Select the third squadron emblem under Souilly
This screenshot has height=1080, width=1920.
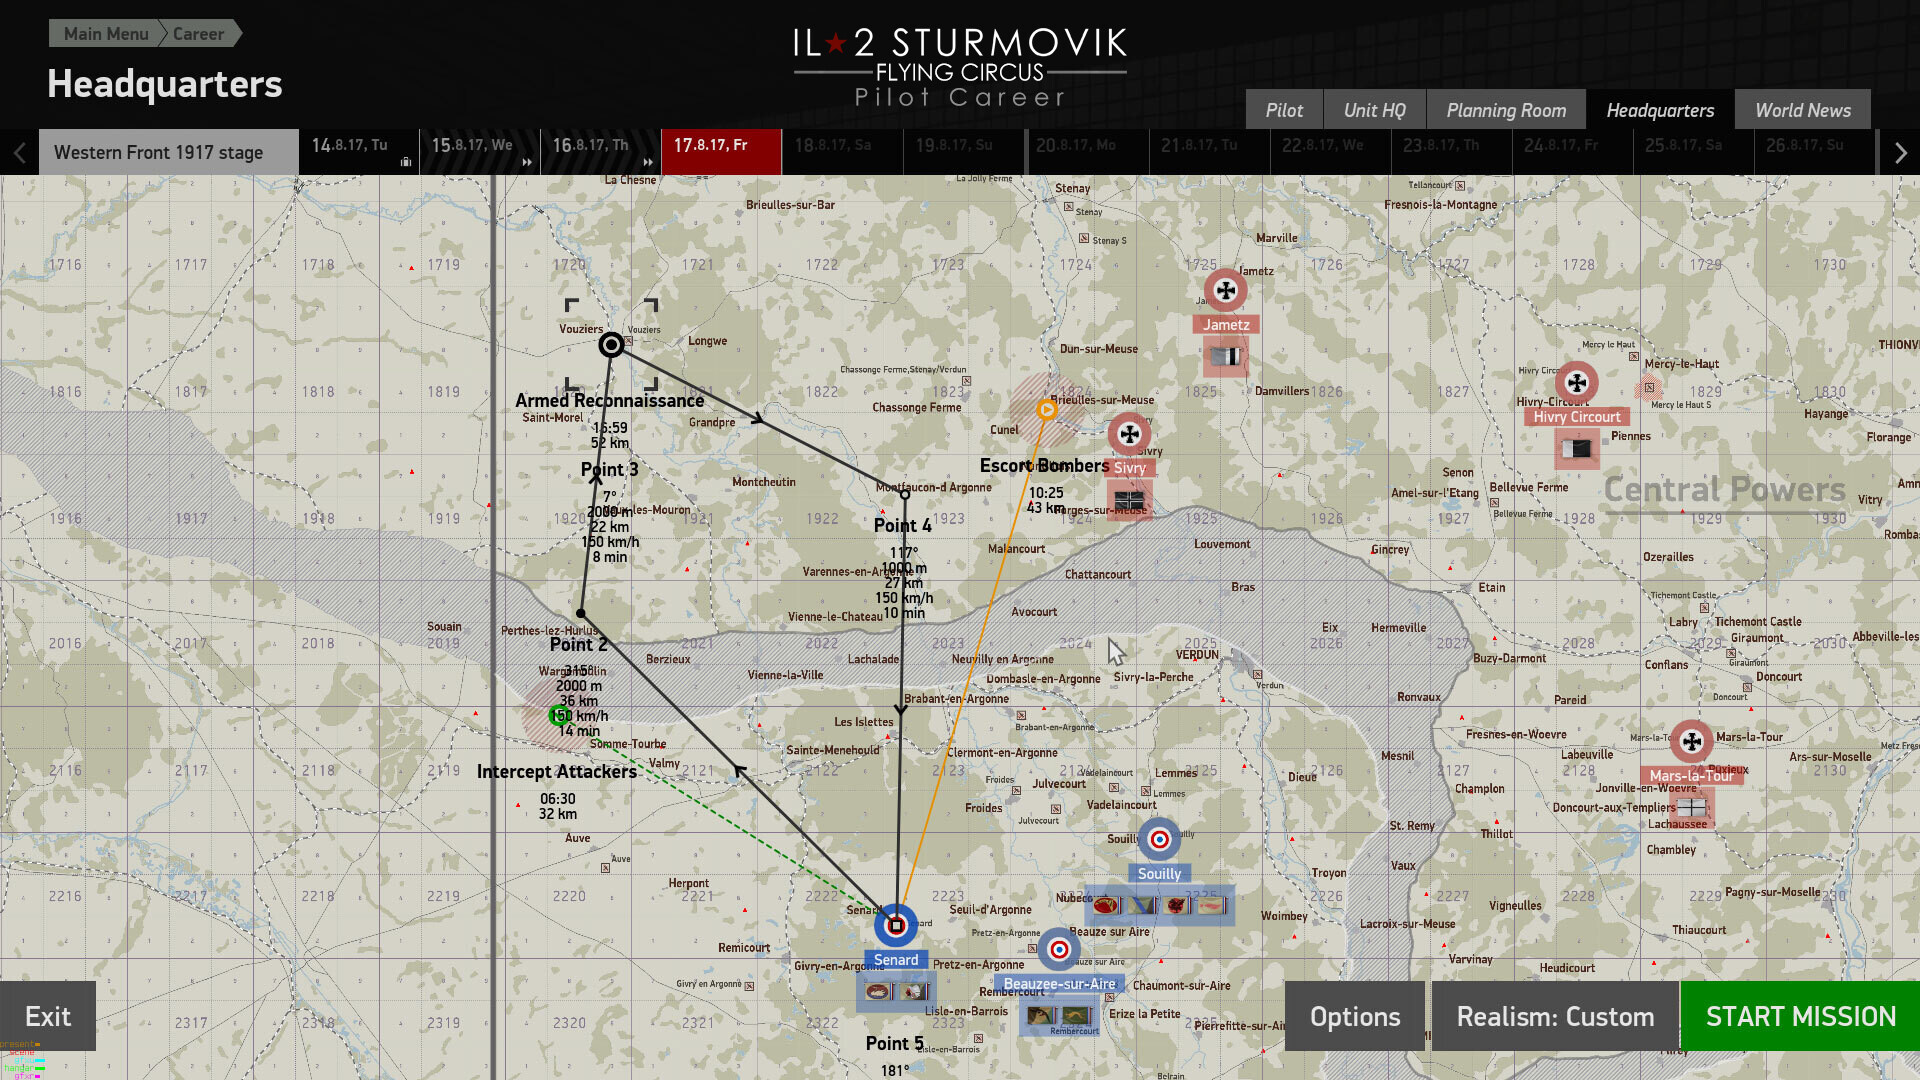click(1177, 906)
